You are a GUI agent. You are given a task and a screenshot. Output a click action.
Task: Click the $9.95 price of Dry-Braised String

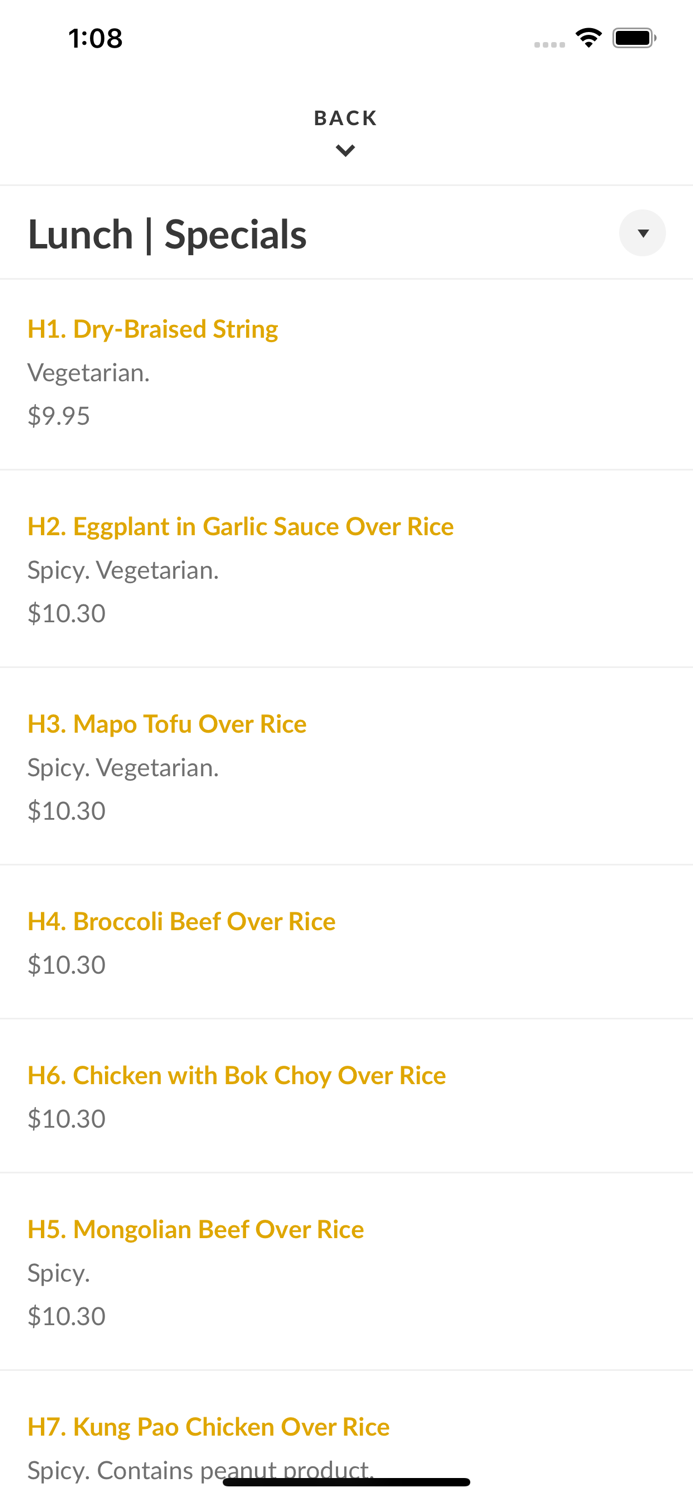(x=59, y=416)
